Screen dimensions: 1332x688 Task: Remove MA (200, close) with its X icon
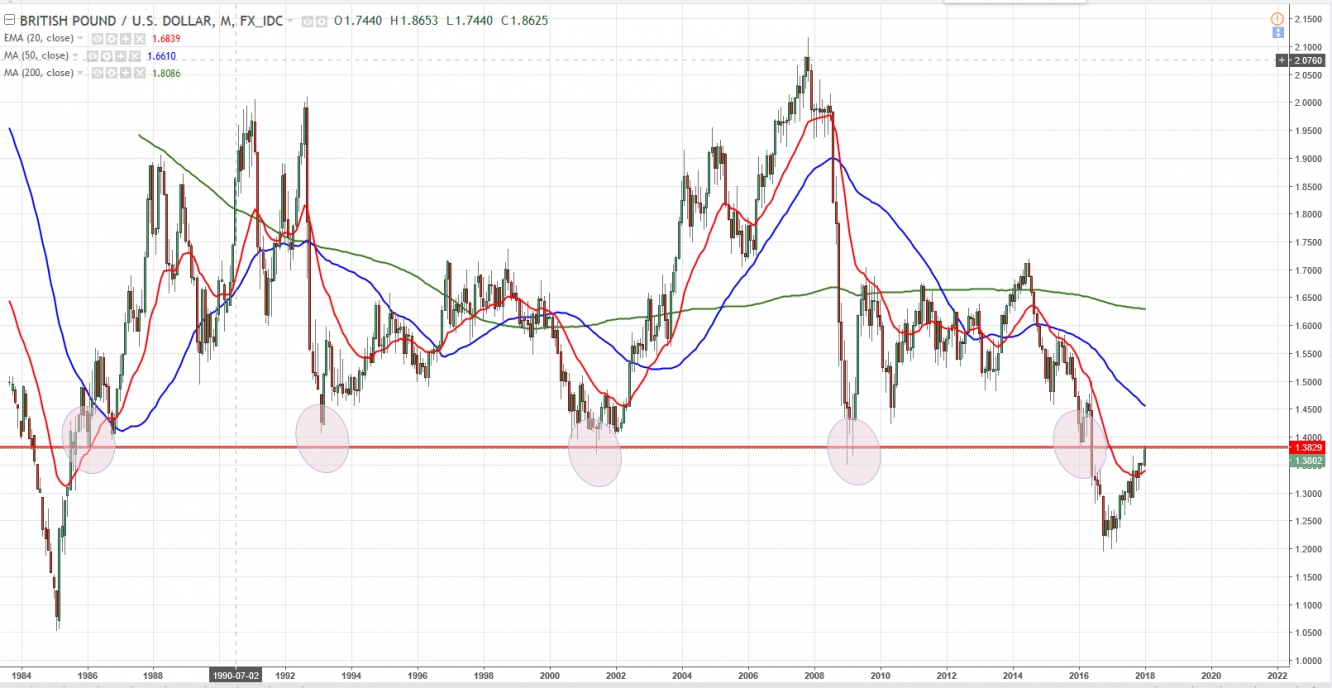pos(140,73)
